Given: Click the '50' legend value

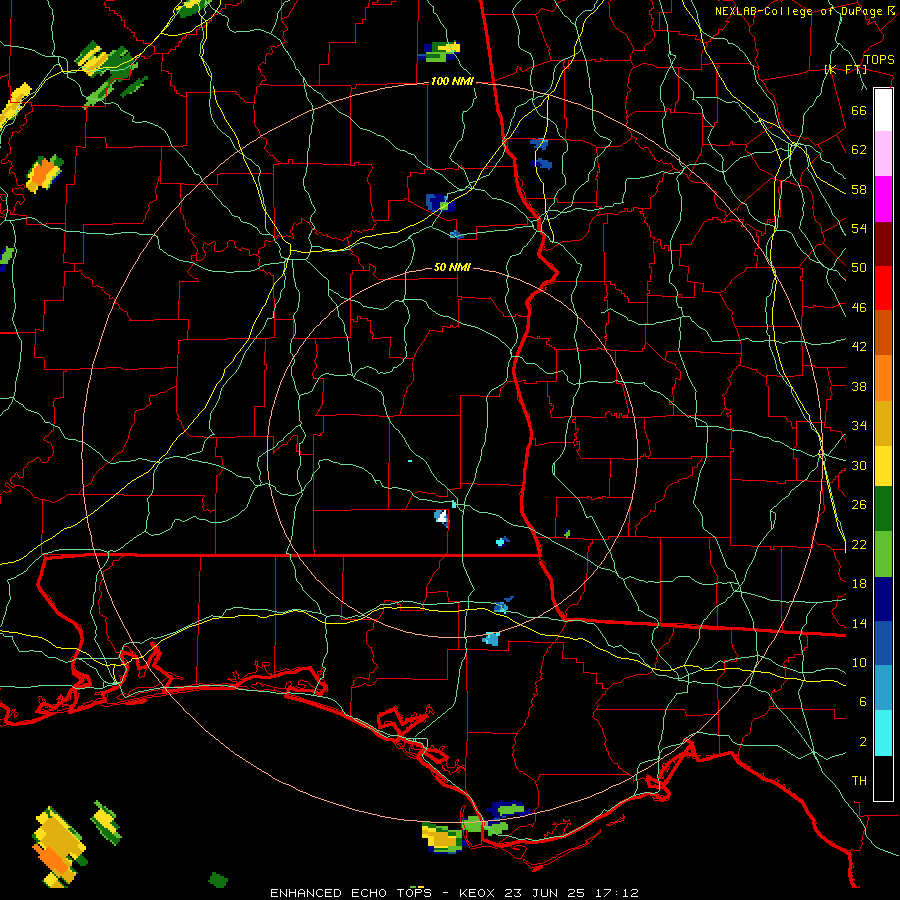Looking at the screenshot, I should click(x=859, y=267).
